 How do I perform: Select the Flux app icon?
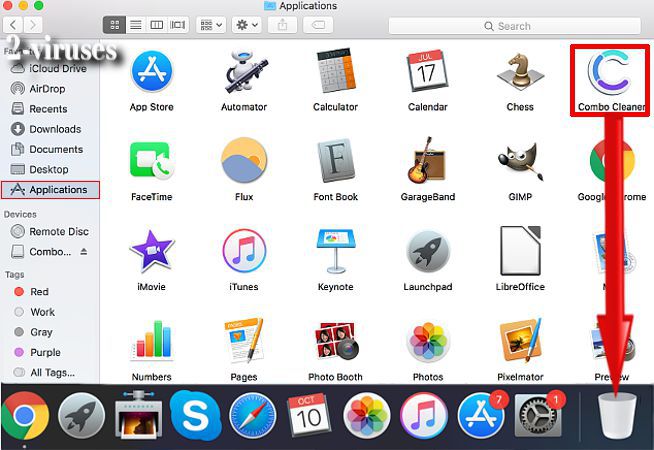point(244,161)
